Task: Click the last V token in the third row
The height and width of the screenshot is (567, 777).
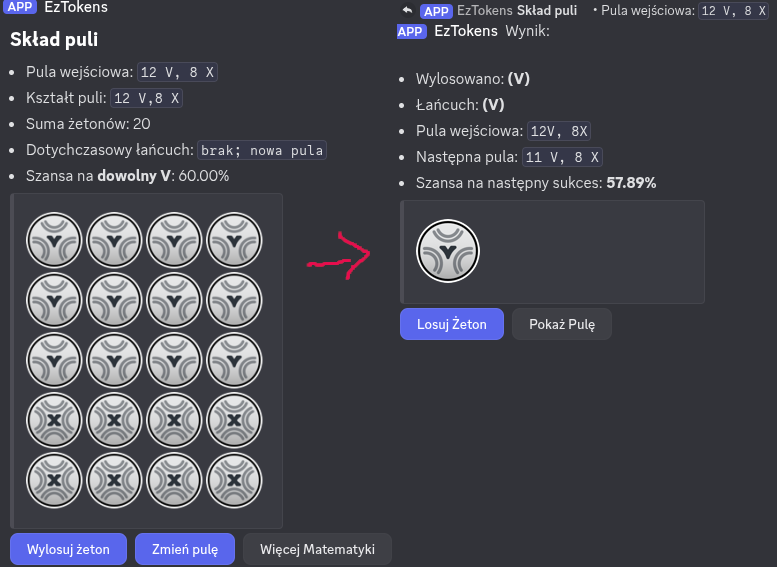Action: [233, 360]
